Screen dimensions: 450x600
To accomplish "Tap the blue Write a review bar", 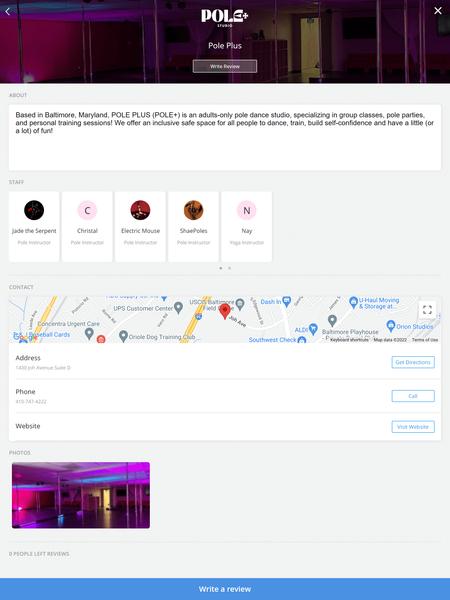I will click(225, 589).
